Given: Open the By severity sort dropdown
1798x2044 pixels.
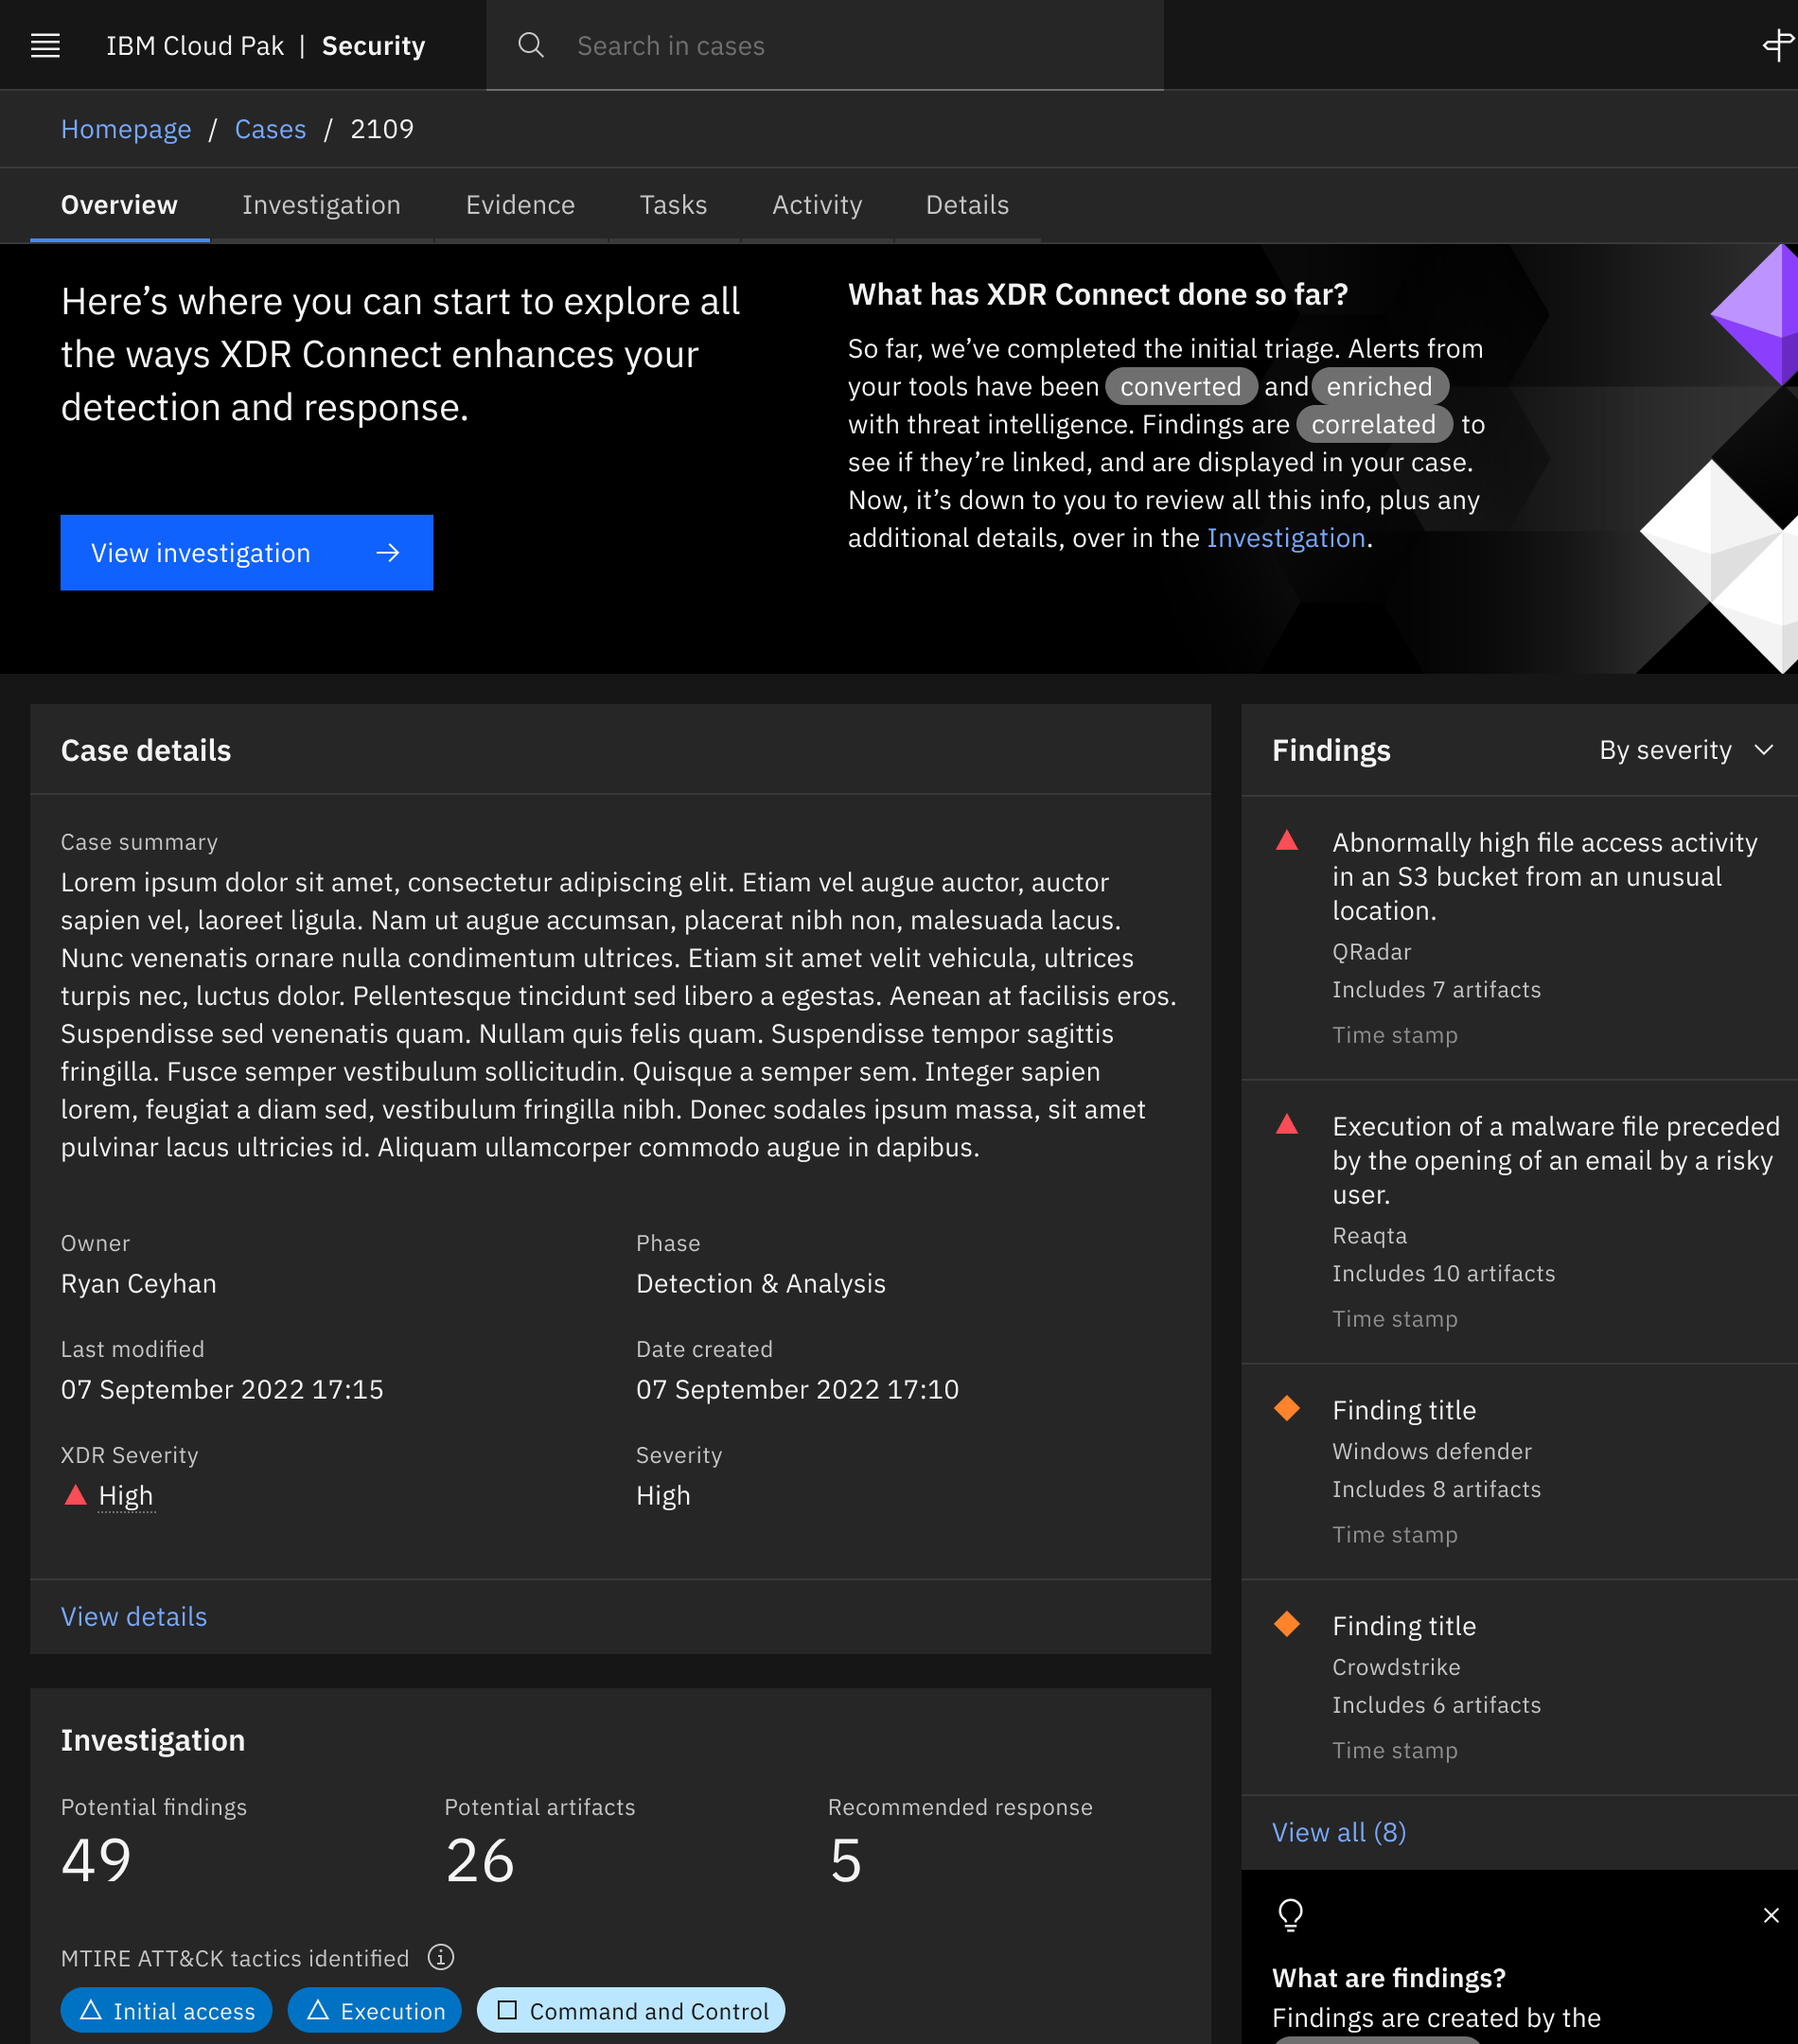Looking at the screenshot, I should point(1686,750).
